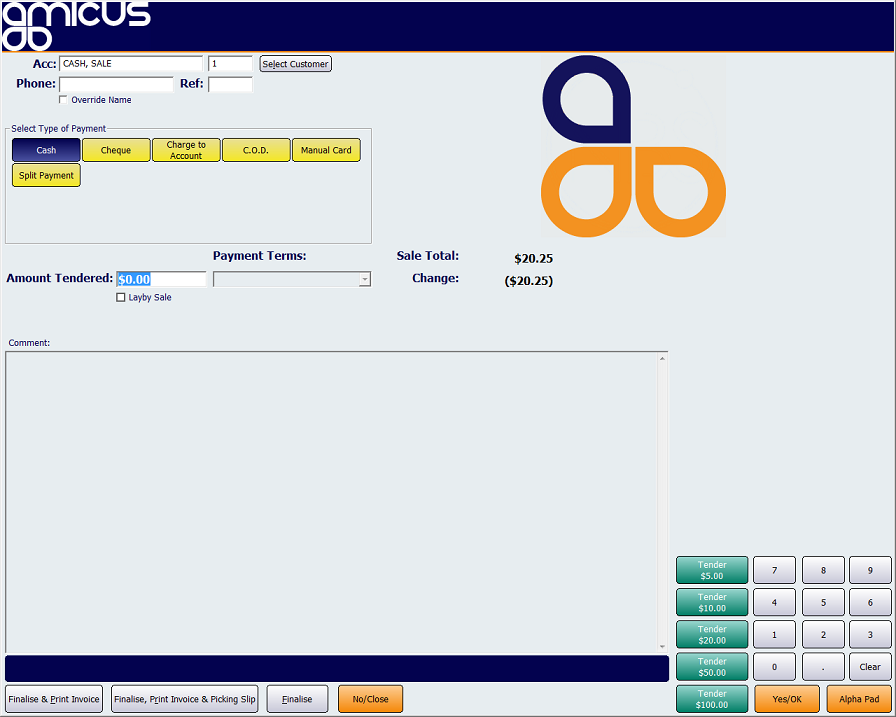Select Cash payment type
The height and width of the screenshot is (717, 896).
point(46,150)
